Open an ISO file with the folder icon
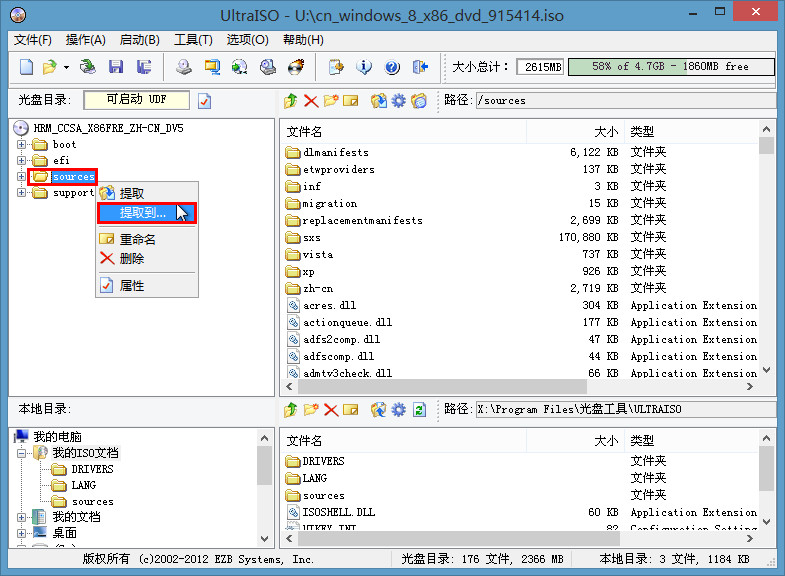This screenshot has width=785, height=576. pos(50,67)
